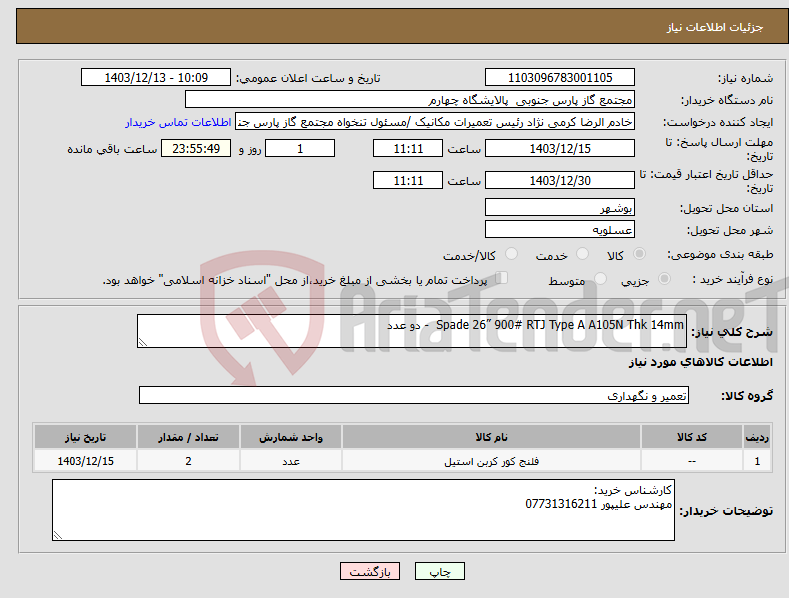Select the خدمت radio button
Viewport: 789px width, 598px height.
(582, 254)
